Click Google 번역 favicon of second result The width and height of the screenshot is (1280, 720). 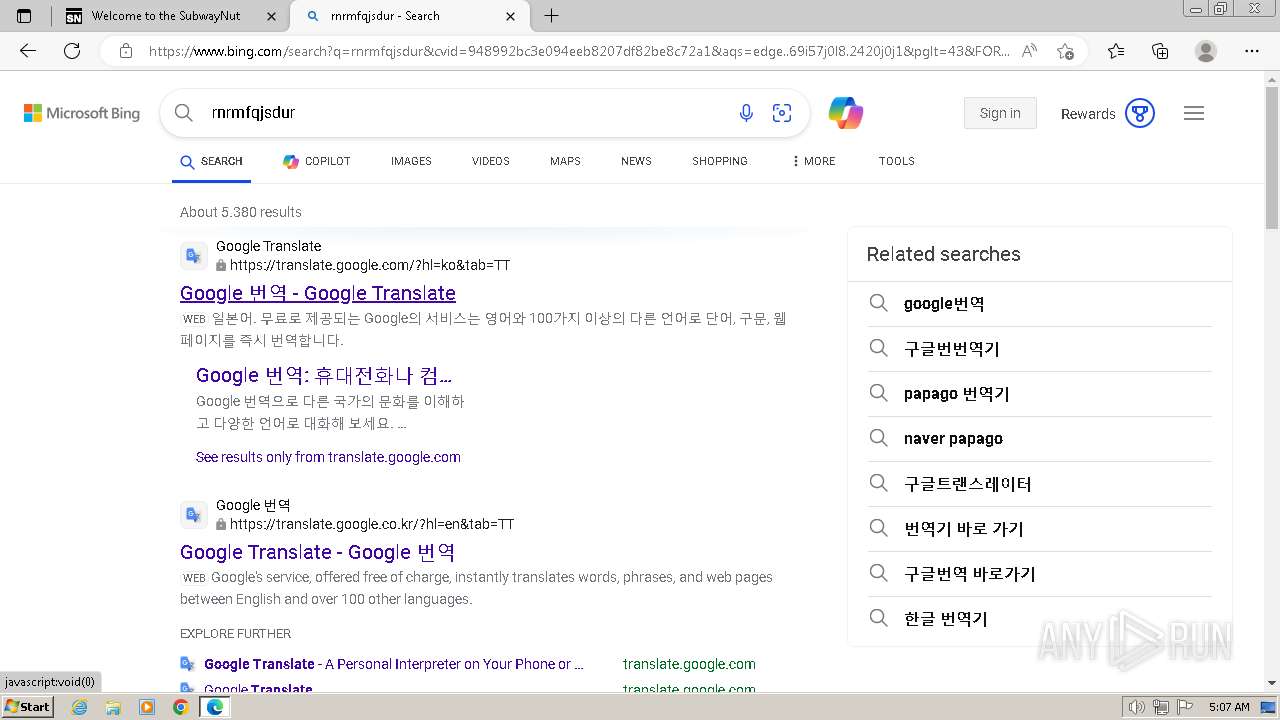coord(194,515)
